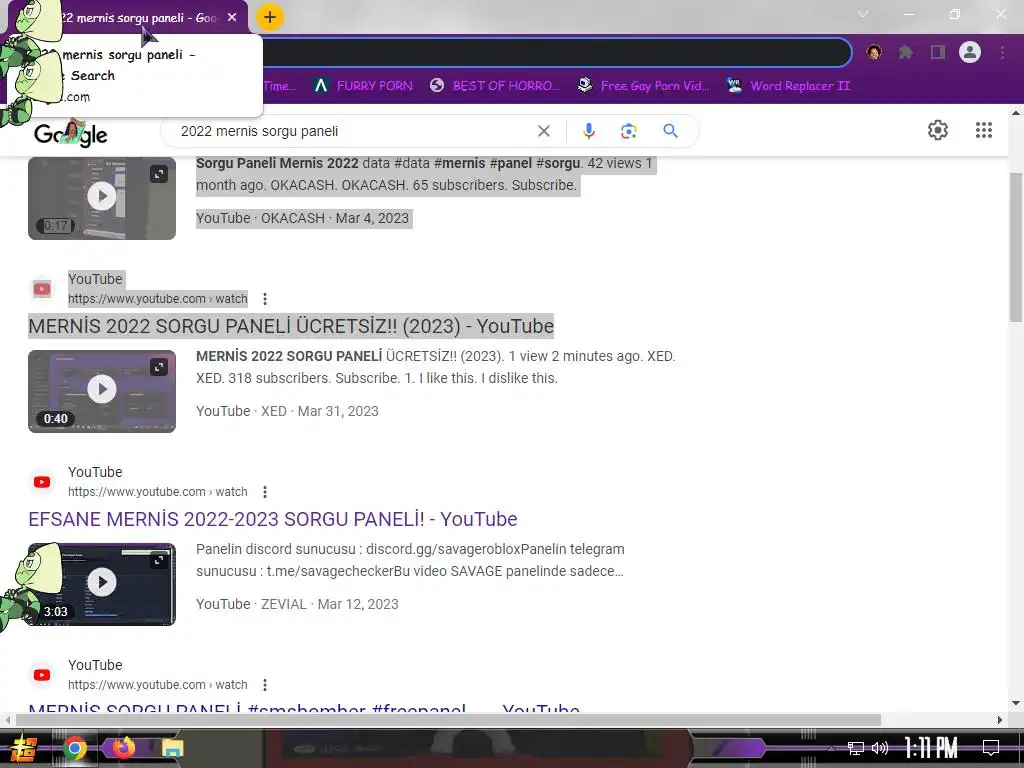Open the Free Gay Porn Vid... bookmark
Viewport: 1024px width, 768px height.
pyautogui.click(x=643, y=86)
